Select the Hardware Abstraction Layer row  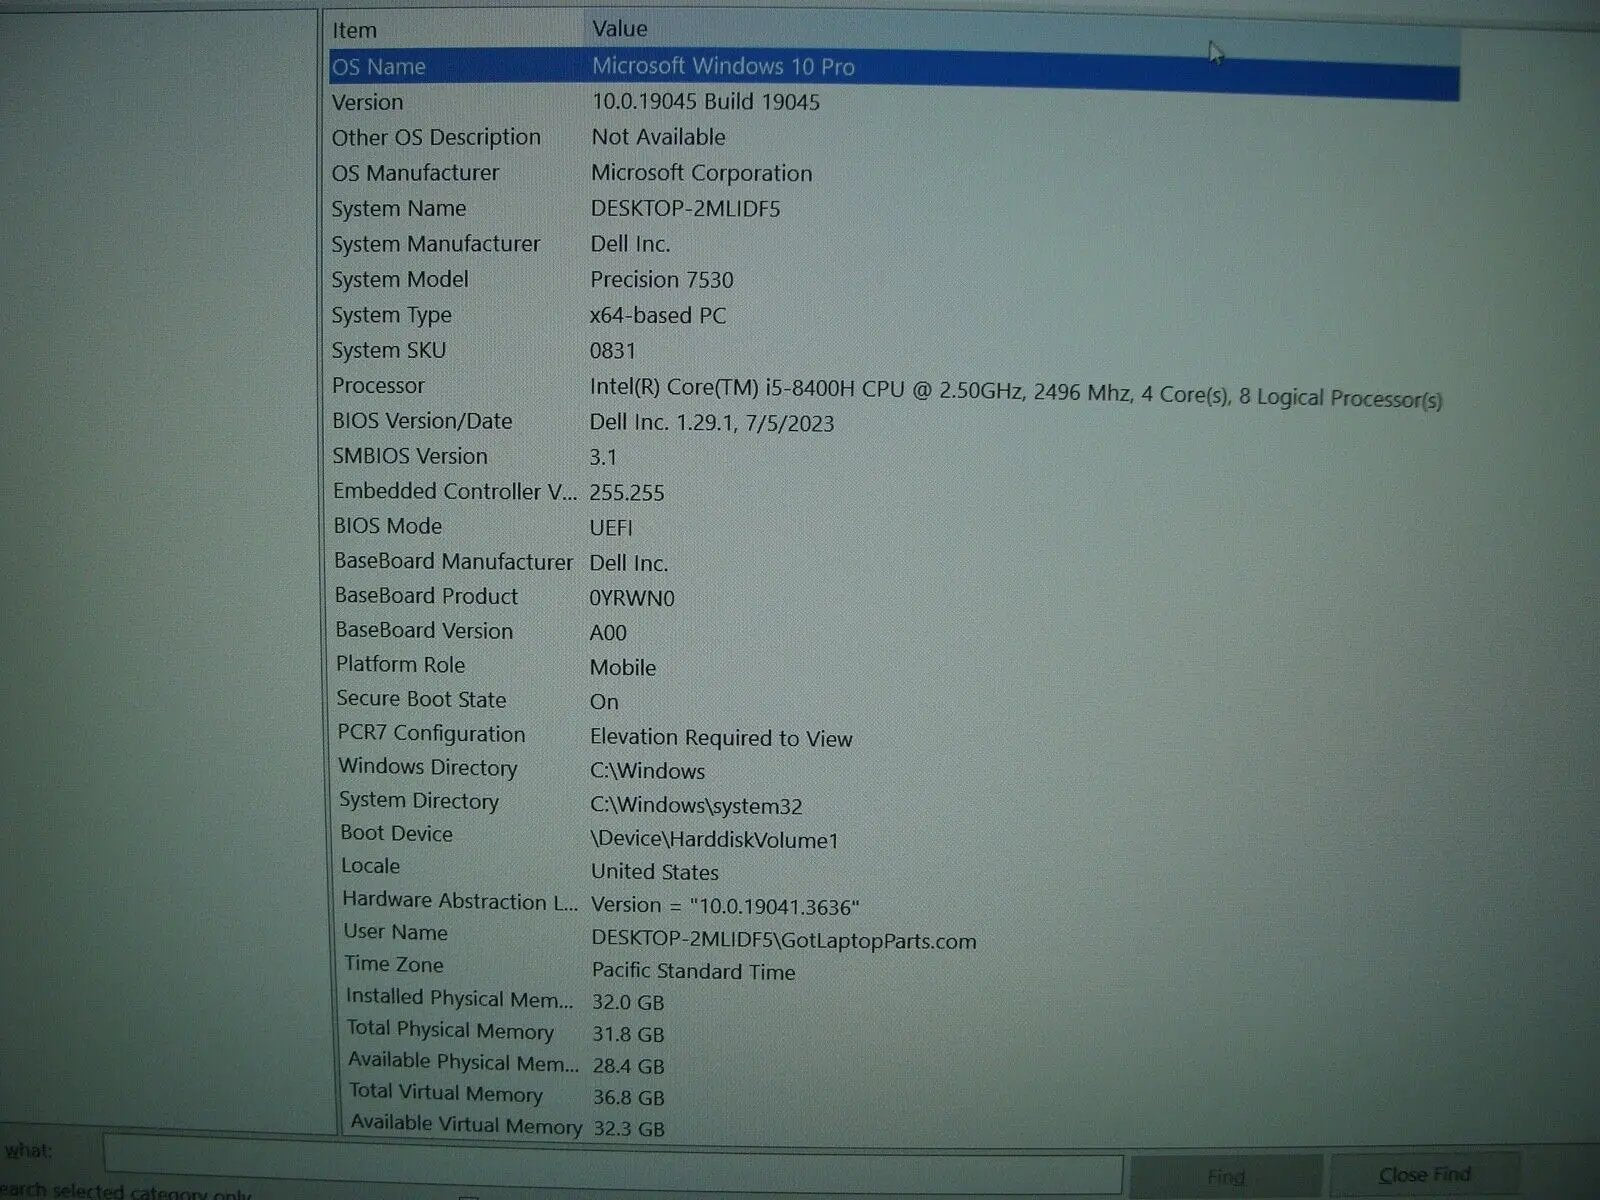[x=894, y=903]
